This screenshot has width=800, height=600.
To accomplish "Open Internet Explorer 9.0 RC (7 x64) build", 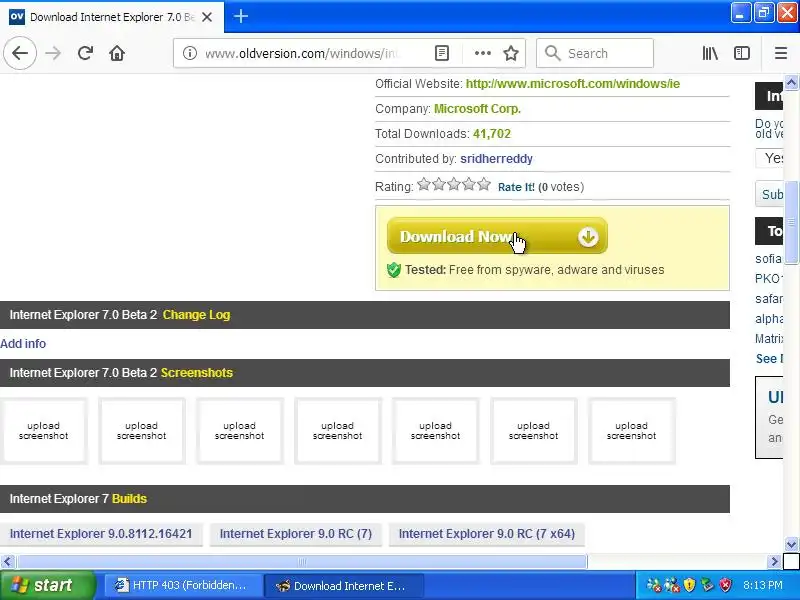I will 487,534.
